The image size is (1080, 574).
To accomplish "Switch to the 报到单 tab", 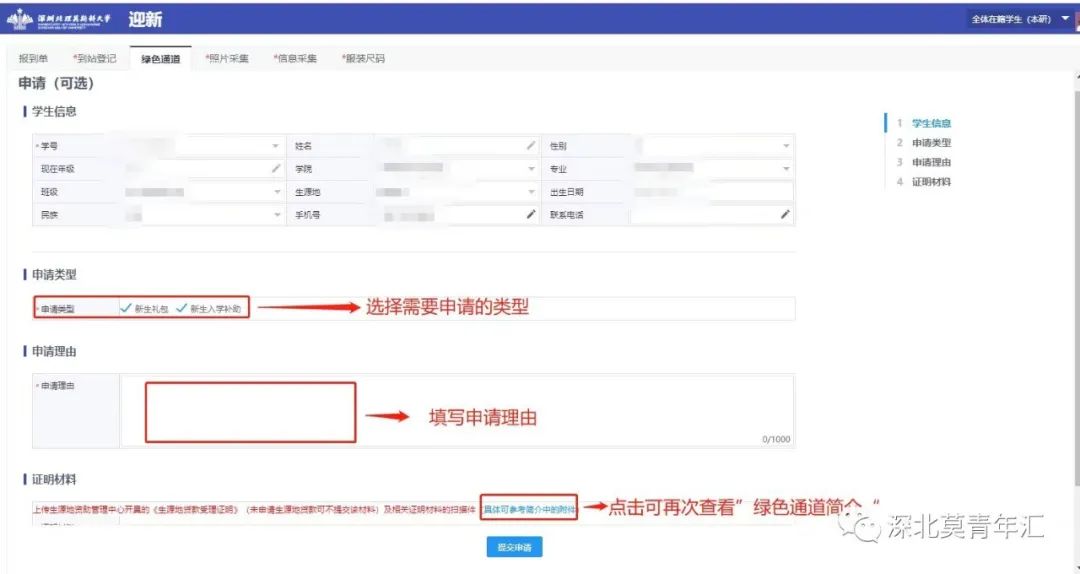I will (33, 59).
